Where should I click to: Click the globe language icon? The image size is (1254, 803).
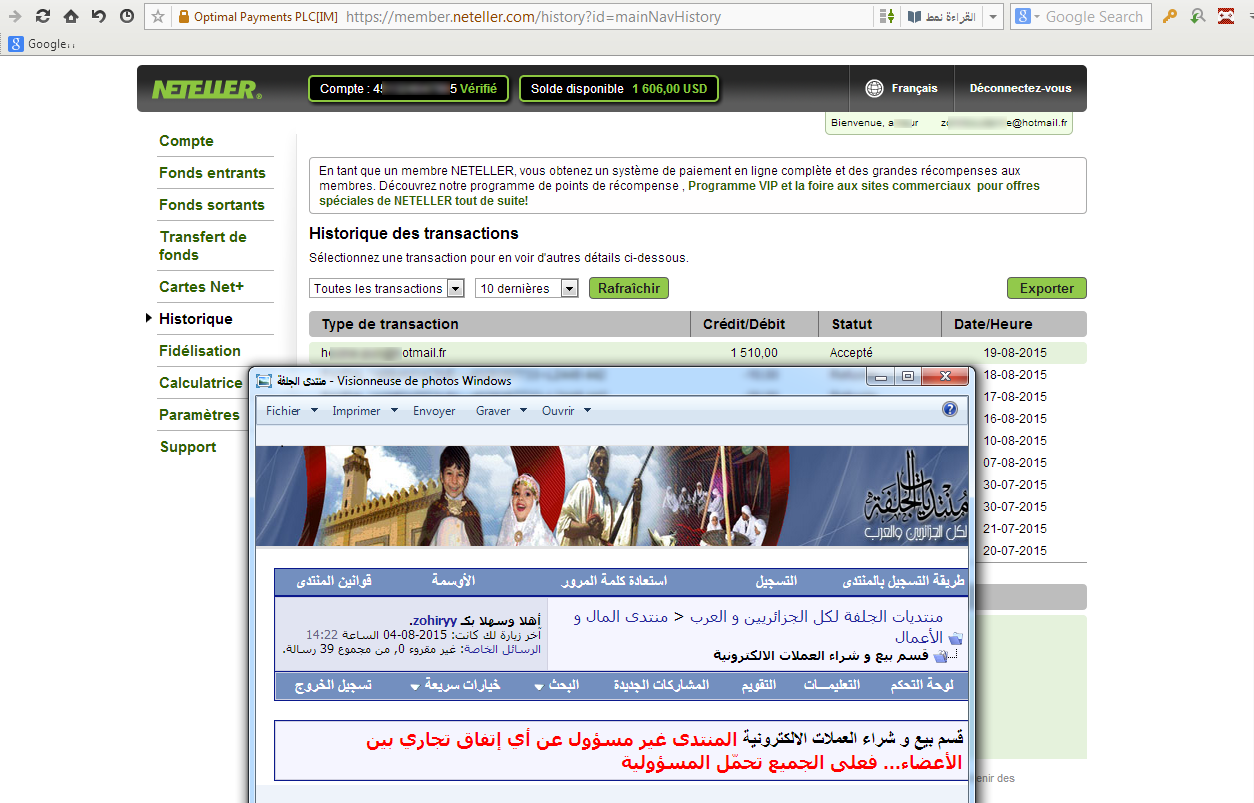coord(874,88)
